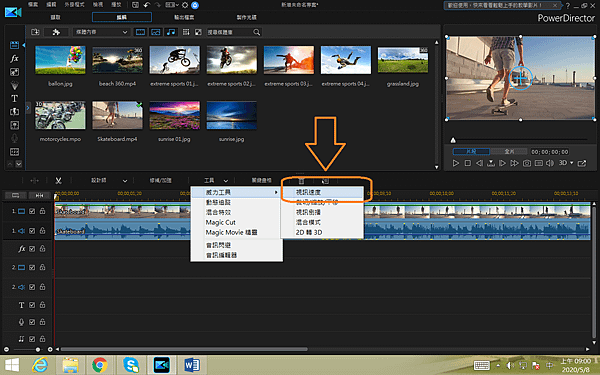Click the timeline zoom slider handle
600x375 pixels.
pos(38,349)
